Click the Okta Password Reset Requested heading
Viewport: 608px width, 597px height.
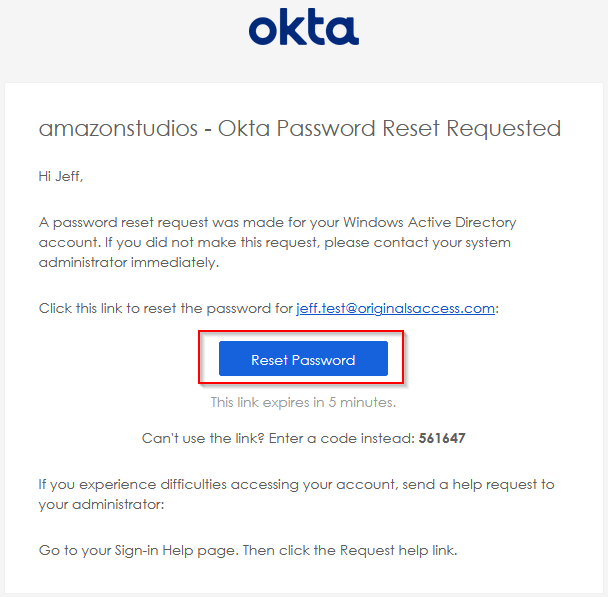point(389,128)
